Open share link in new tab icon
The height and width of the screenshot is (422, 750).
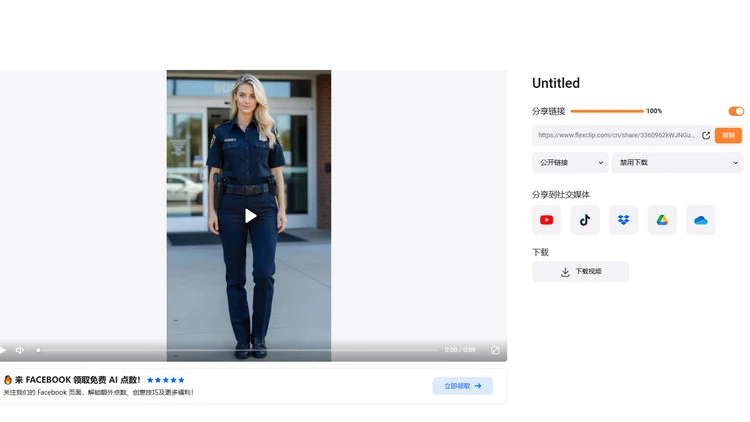coord(706,135)
